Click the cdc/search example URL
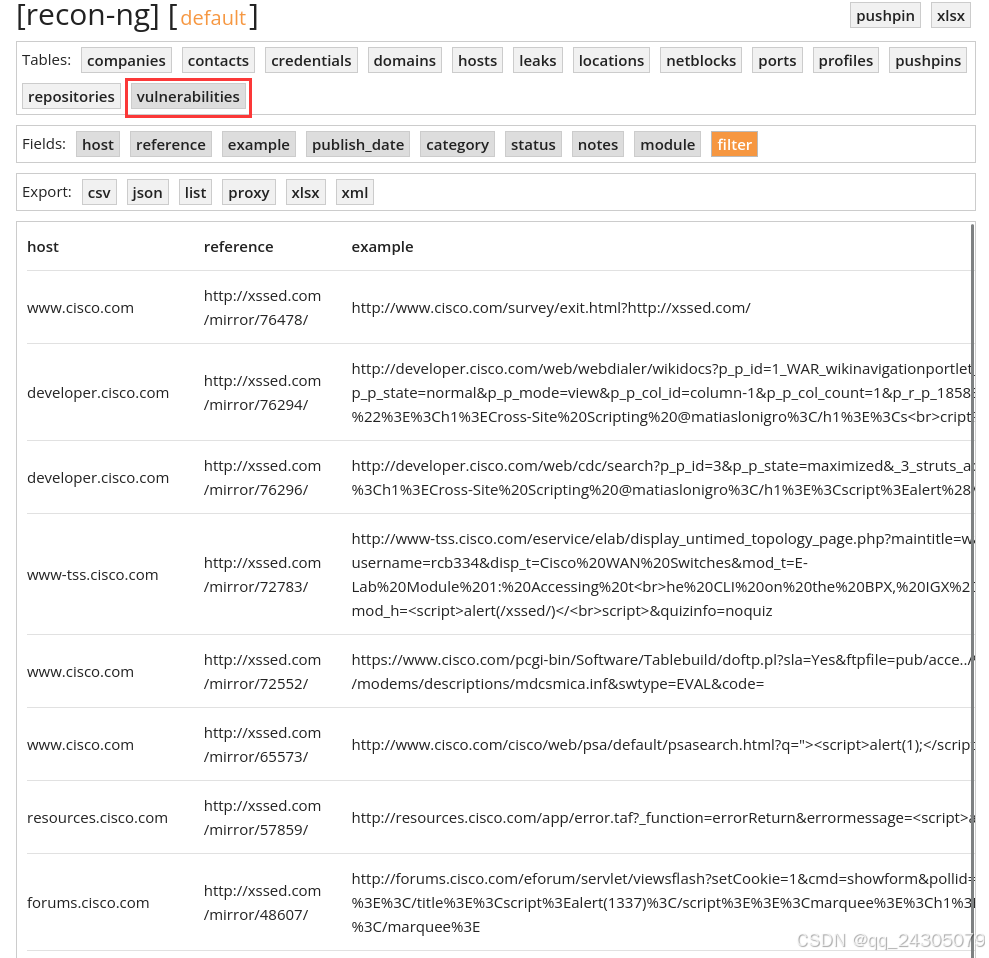 662,477
